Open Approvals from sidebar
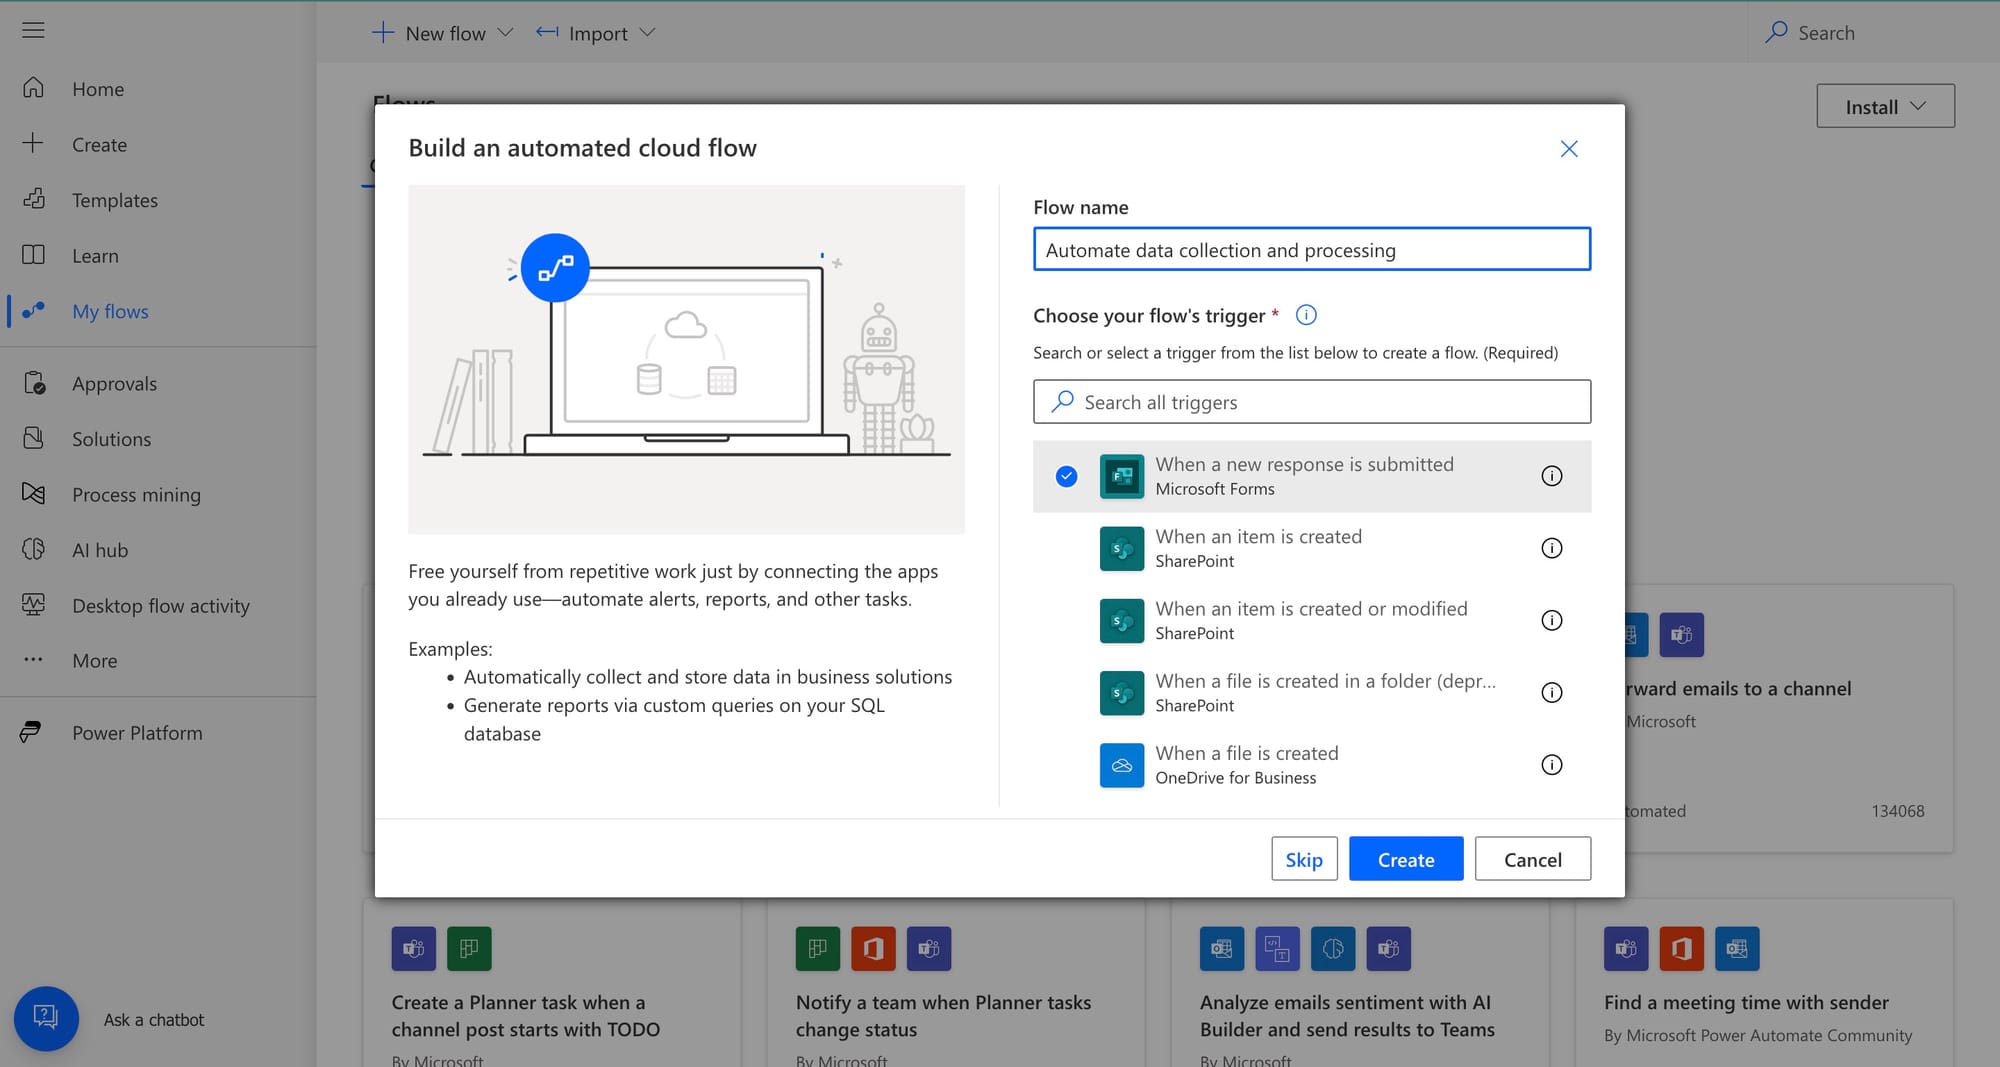Screen dimensions: 2000x1067 [x=114, y=383]
